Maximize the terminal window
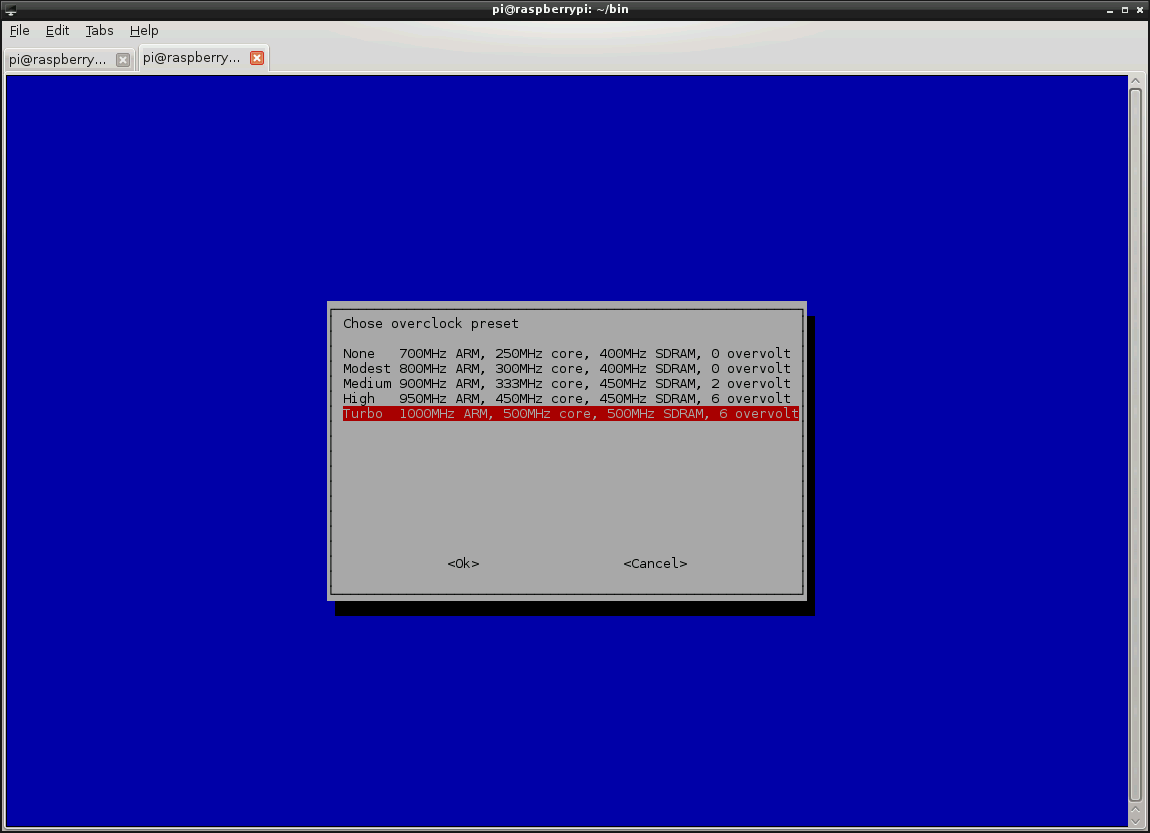Screen dimensions: 1150x833 [1125, 9]
